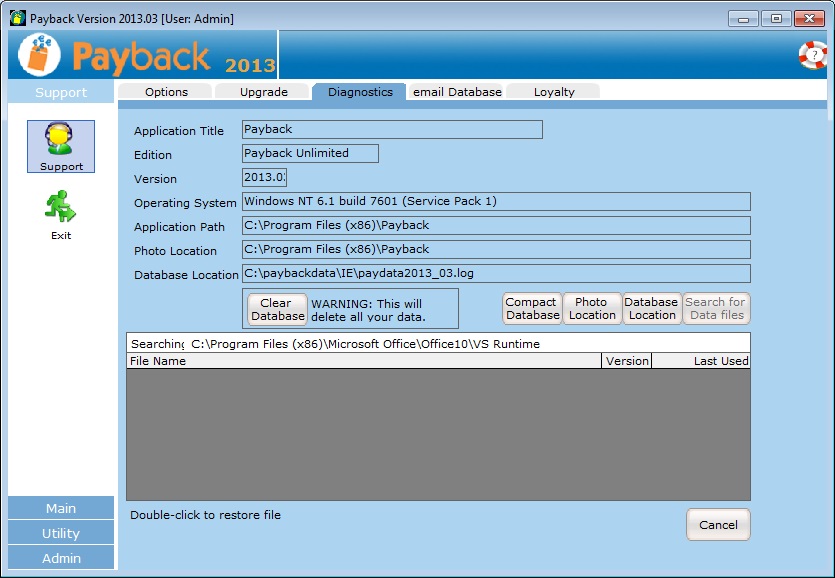Choose the Photo Location button
Screen dimensions: 835x578
pyautogui.click(x=592, y=309)
